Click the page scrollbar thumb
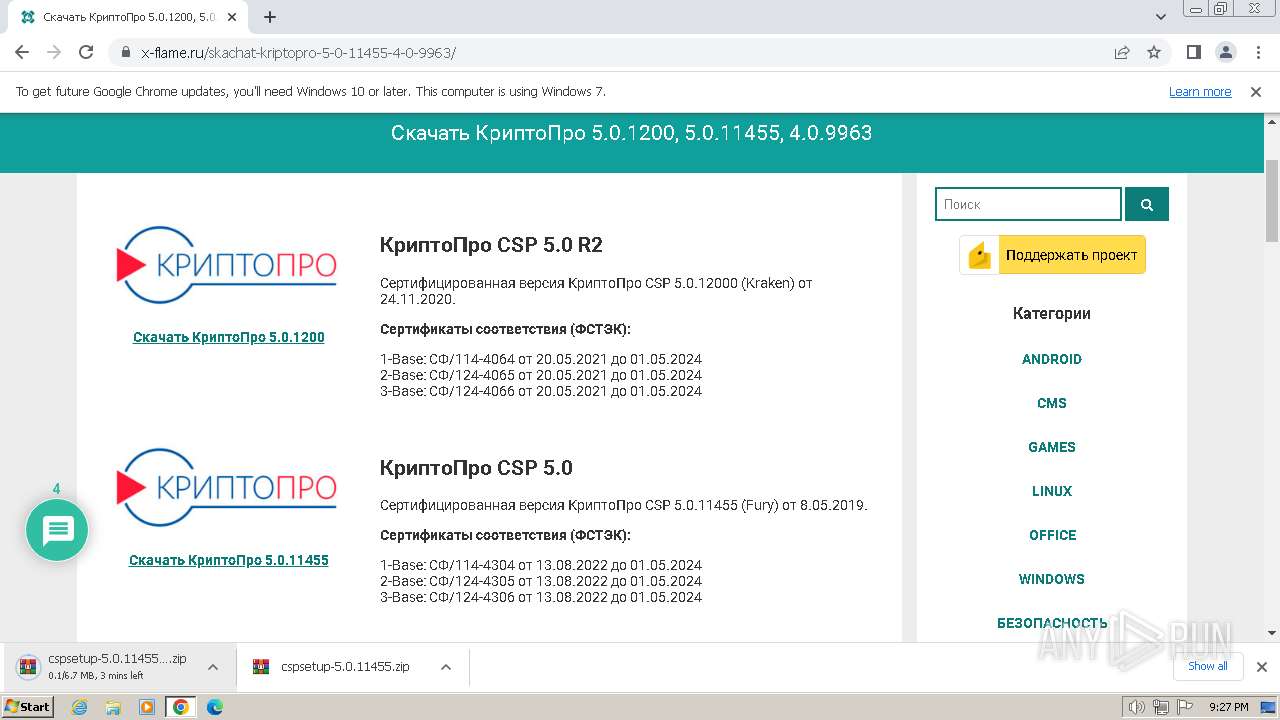This screenshot has height=720, width=1280. tap(1272, 200)
